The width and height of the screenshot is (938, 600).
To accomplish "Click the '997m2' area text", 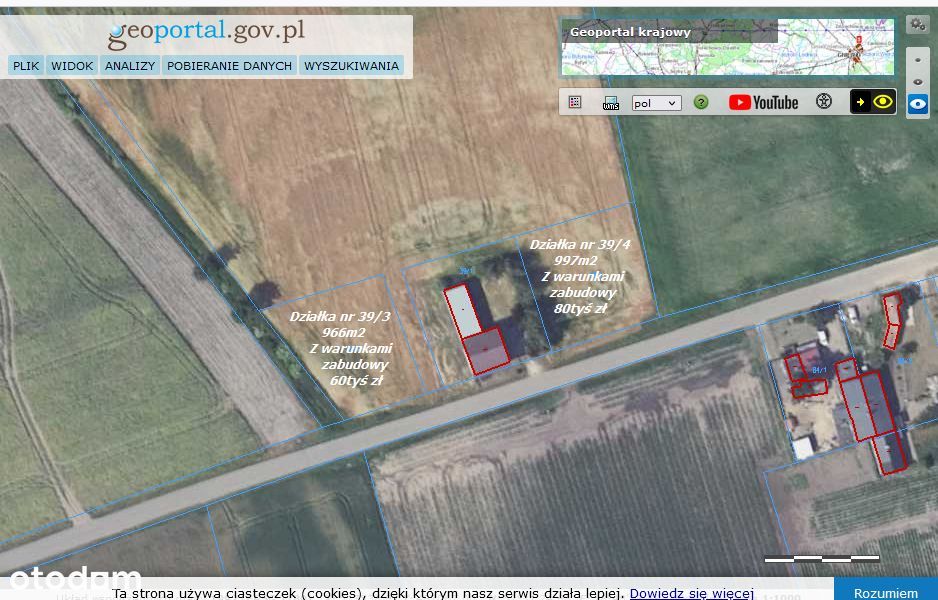I will pyautogui.click(x=575, y=260).
